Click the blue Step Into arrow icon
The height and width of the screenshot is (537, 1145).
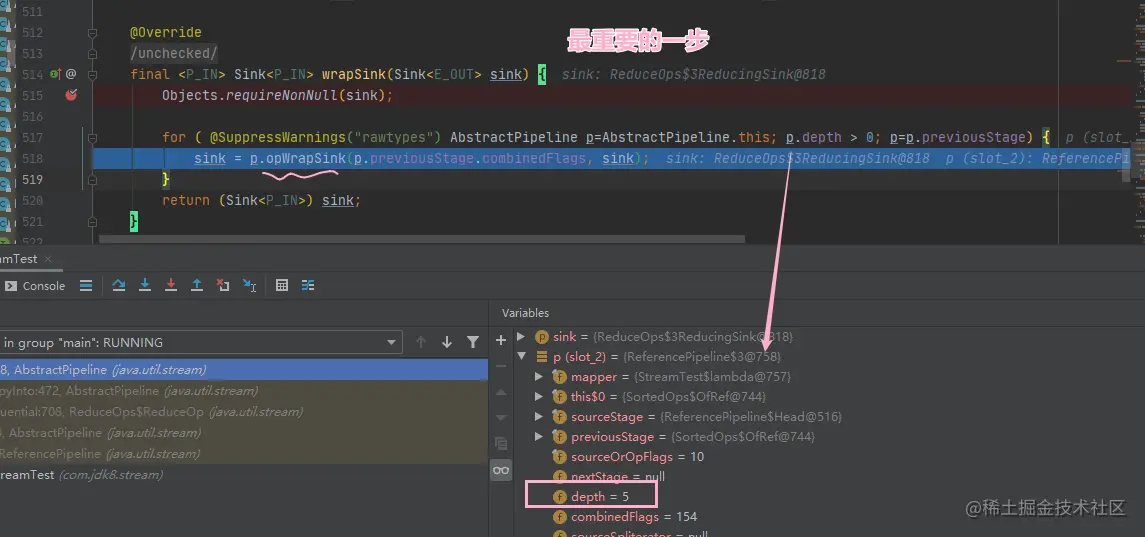tap(145, 286)
